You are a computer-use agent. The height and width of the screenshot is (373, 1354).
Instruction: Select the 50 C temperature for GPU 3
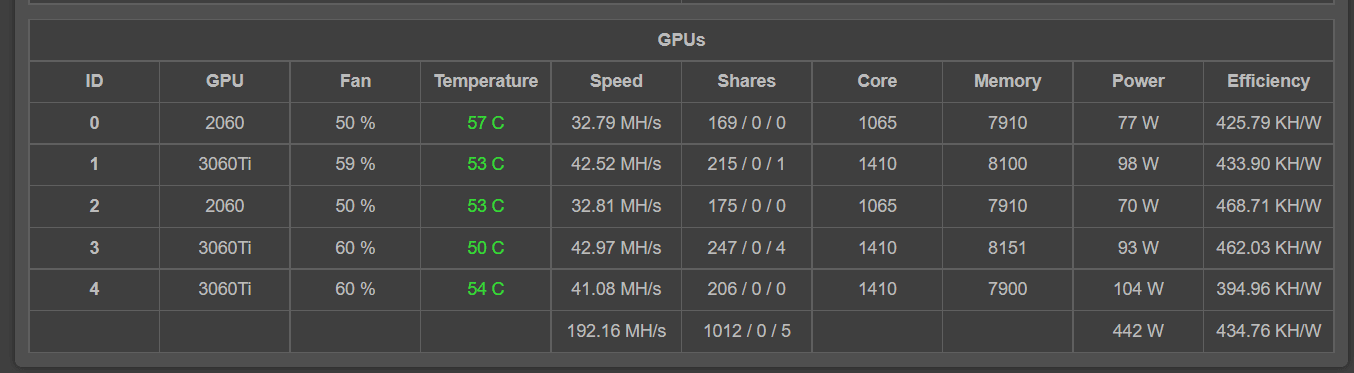tap(485, 247)
